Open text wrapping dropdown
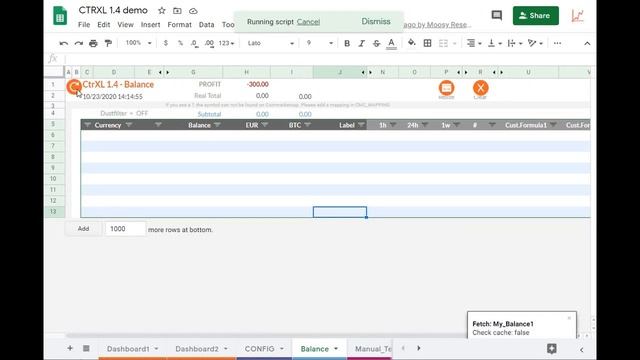640x360 pixels. tap(515, 43)
